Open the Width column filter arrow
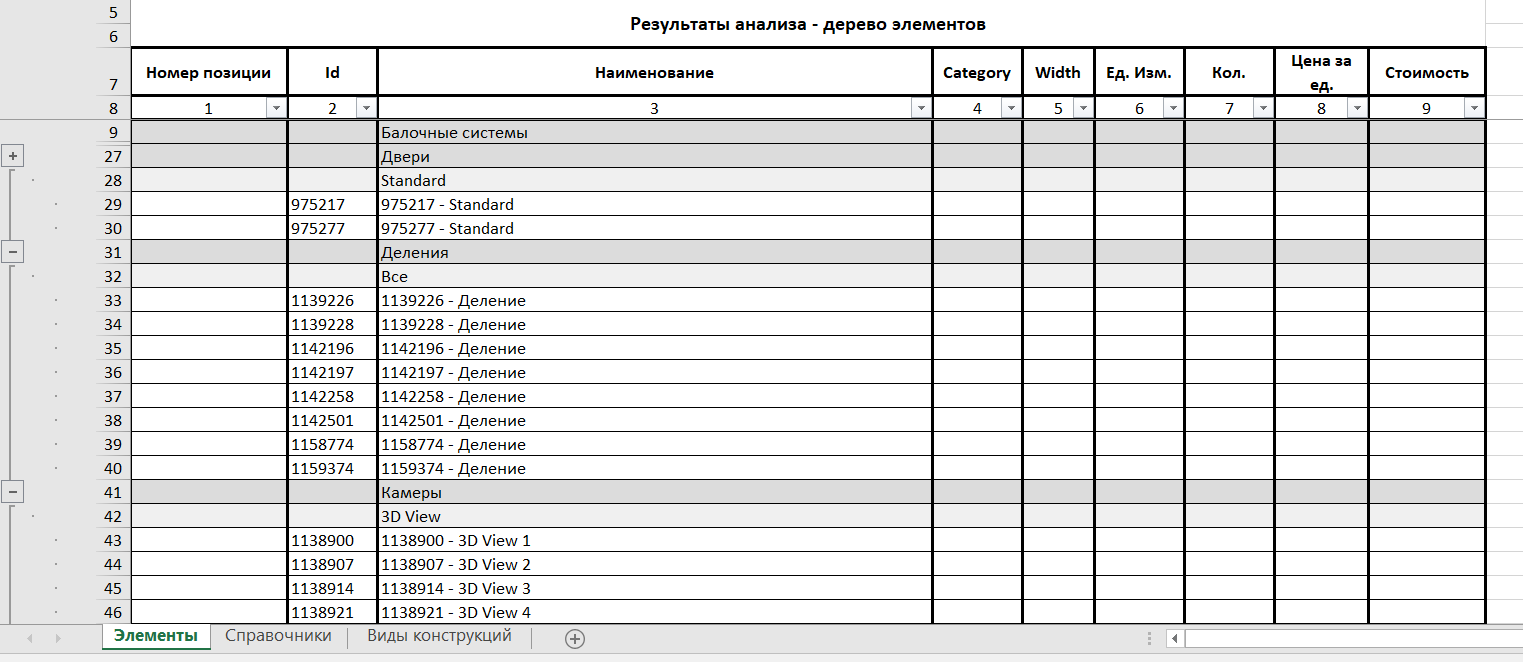This screenshot has height=662, width=1523. coord(1082,109)
